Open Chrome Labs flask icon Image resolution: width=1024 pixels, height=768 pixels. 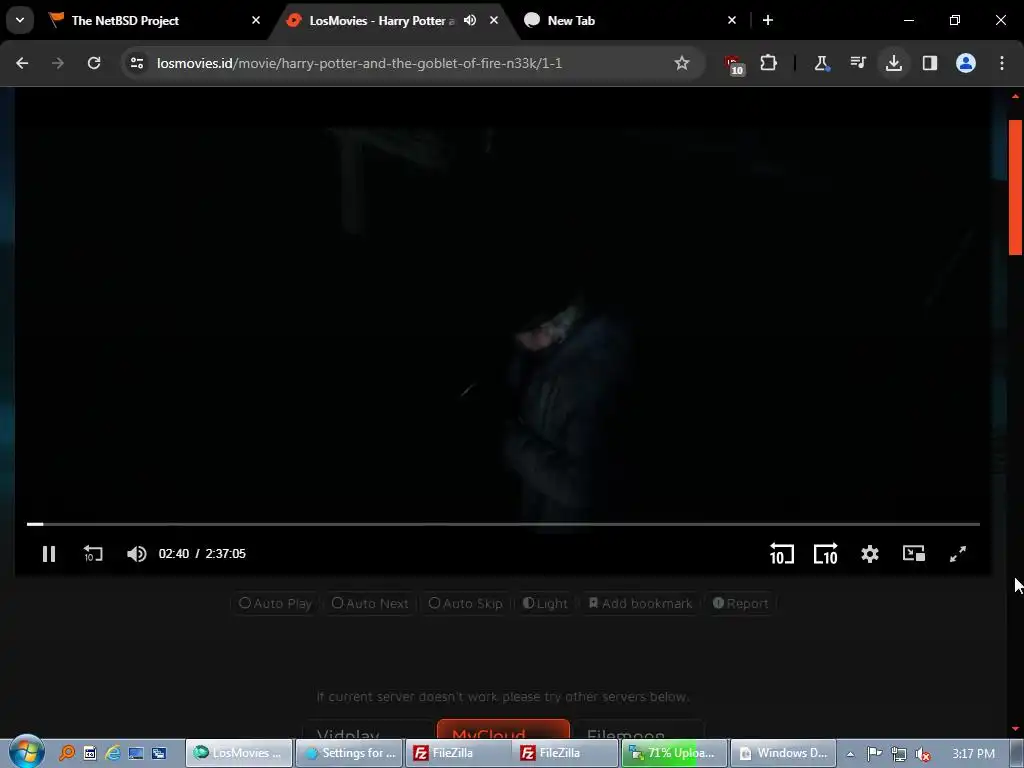coord(822,63)
